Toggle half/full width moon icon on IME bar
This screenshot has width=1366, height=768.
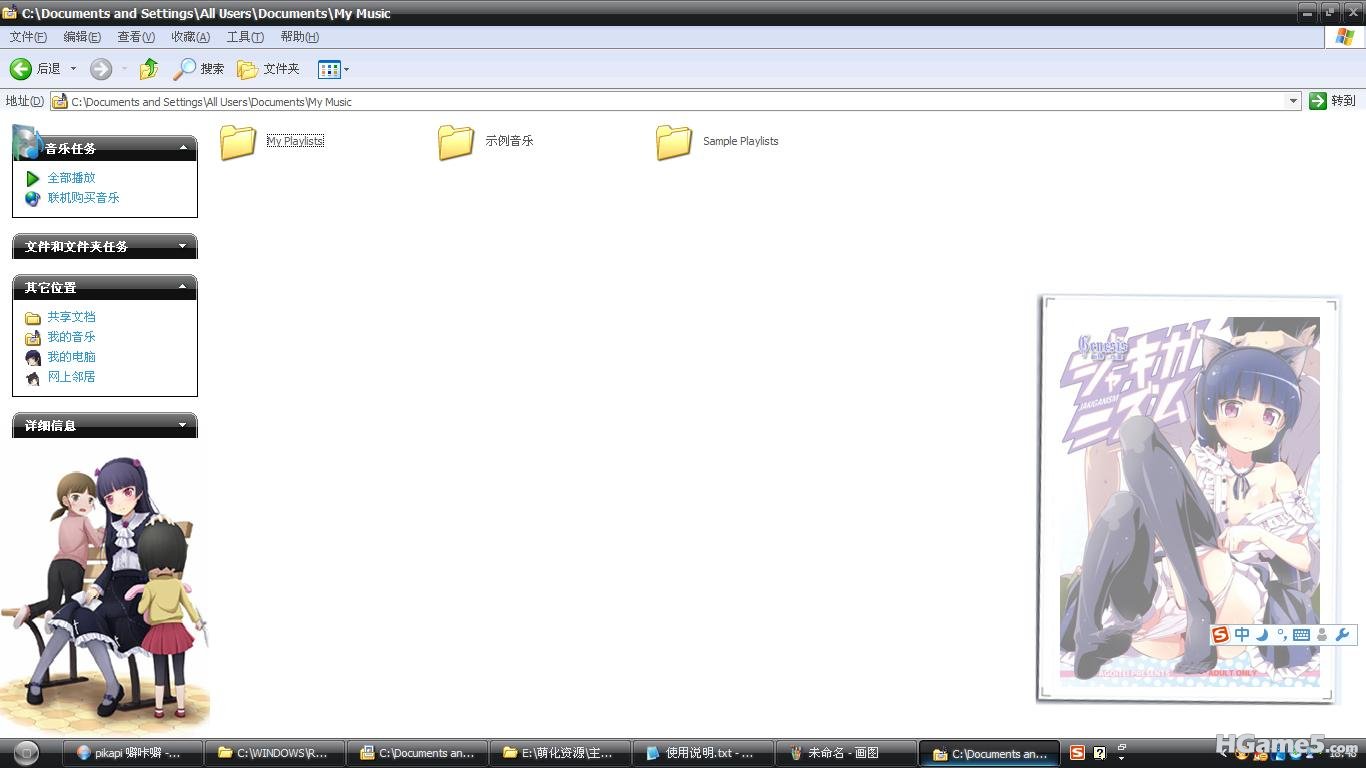[x=1262, y=635]
